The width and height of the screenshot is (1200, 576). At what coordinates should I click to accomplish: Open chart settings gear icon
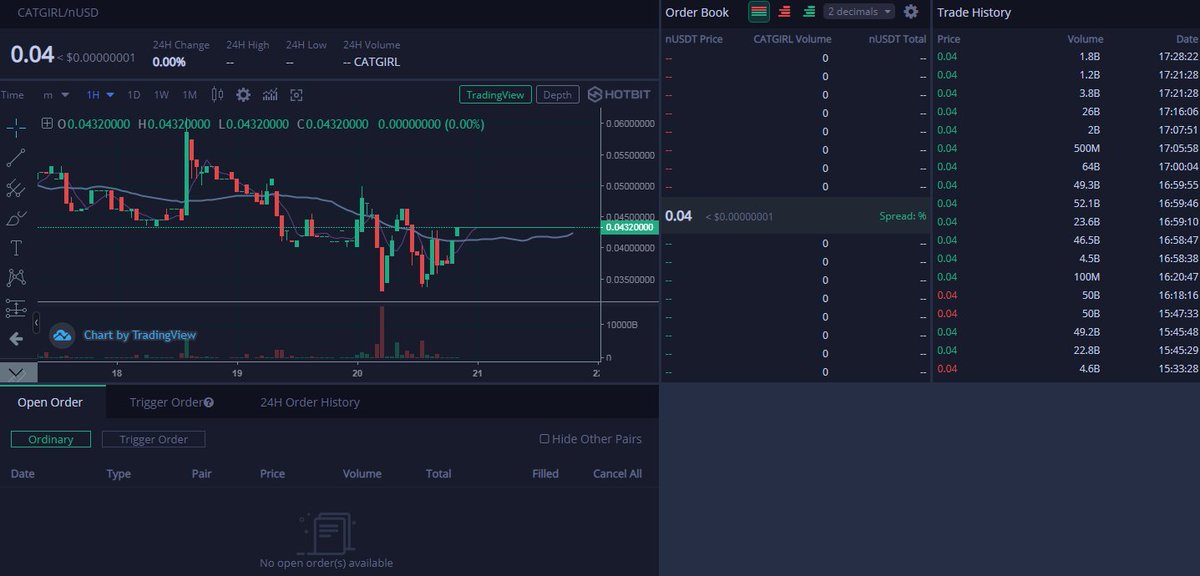[243, 95]
